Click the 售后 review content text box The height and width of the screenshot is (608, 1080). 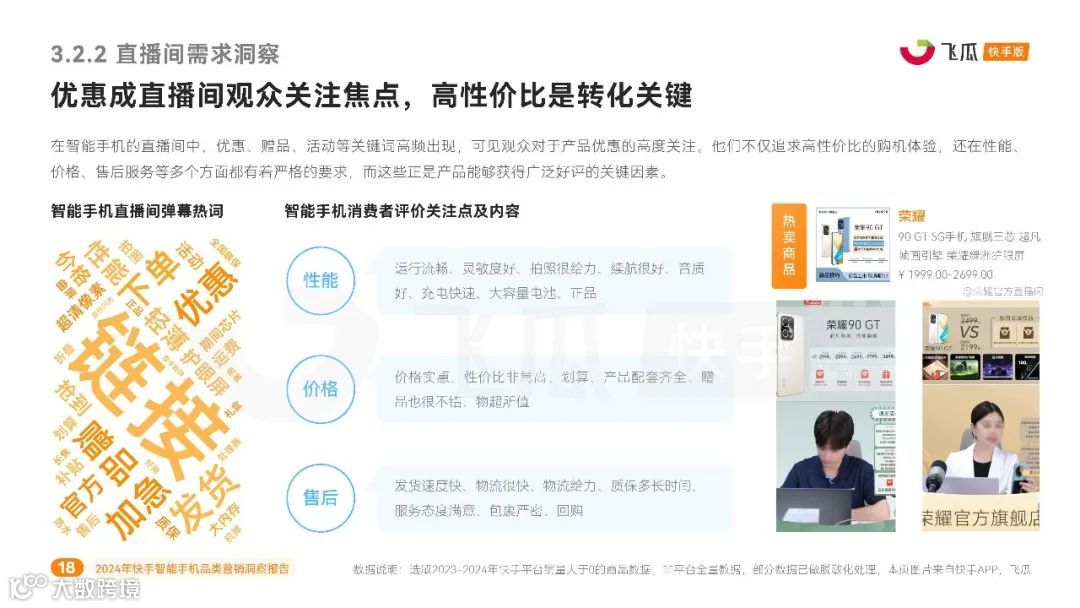pyautogui.click(x=554, y=498)
